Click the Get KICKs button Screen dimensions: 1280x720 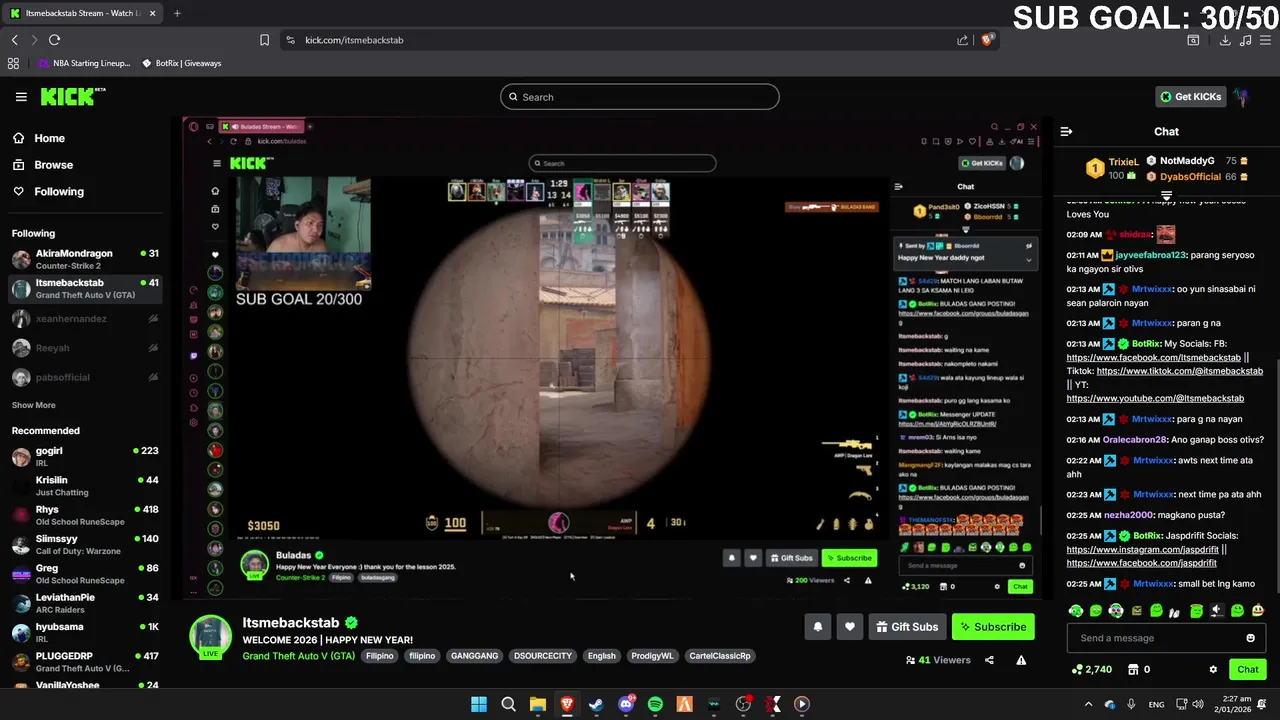(x=1190, y=97)
